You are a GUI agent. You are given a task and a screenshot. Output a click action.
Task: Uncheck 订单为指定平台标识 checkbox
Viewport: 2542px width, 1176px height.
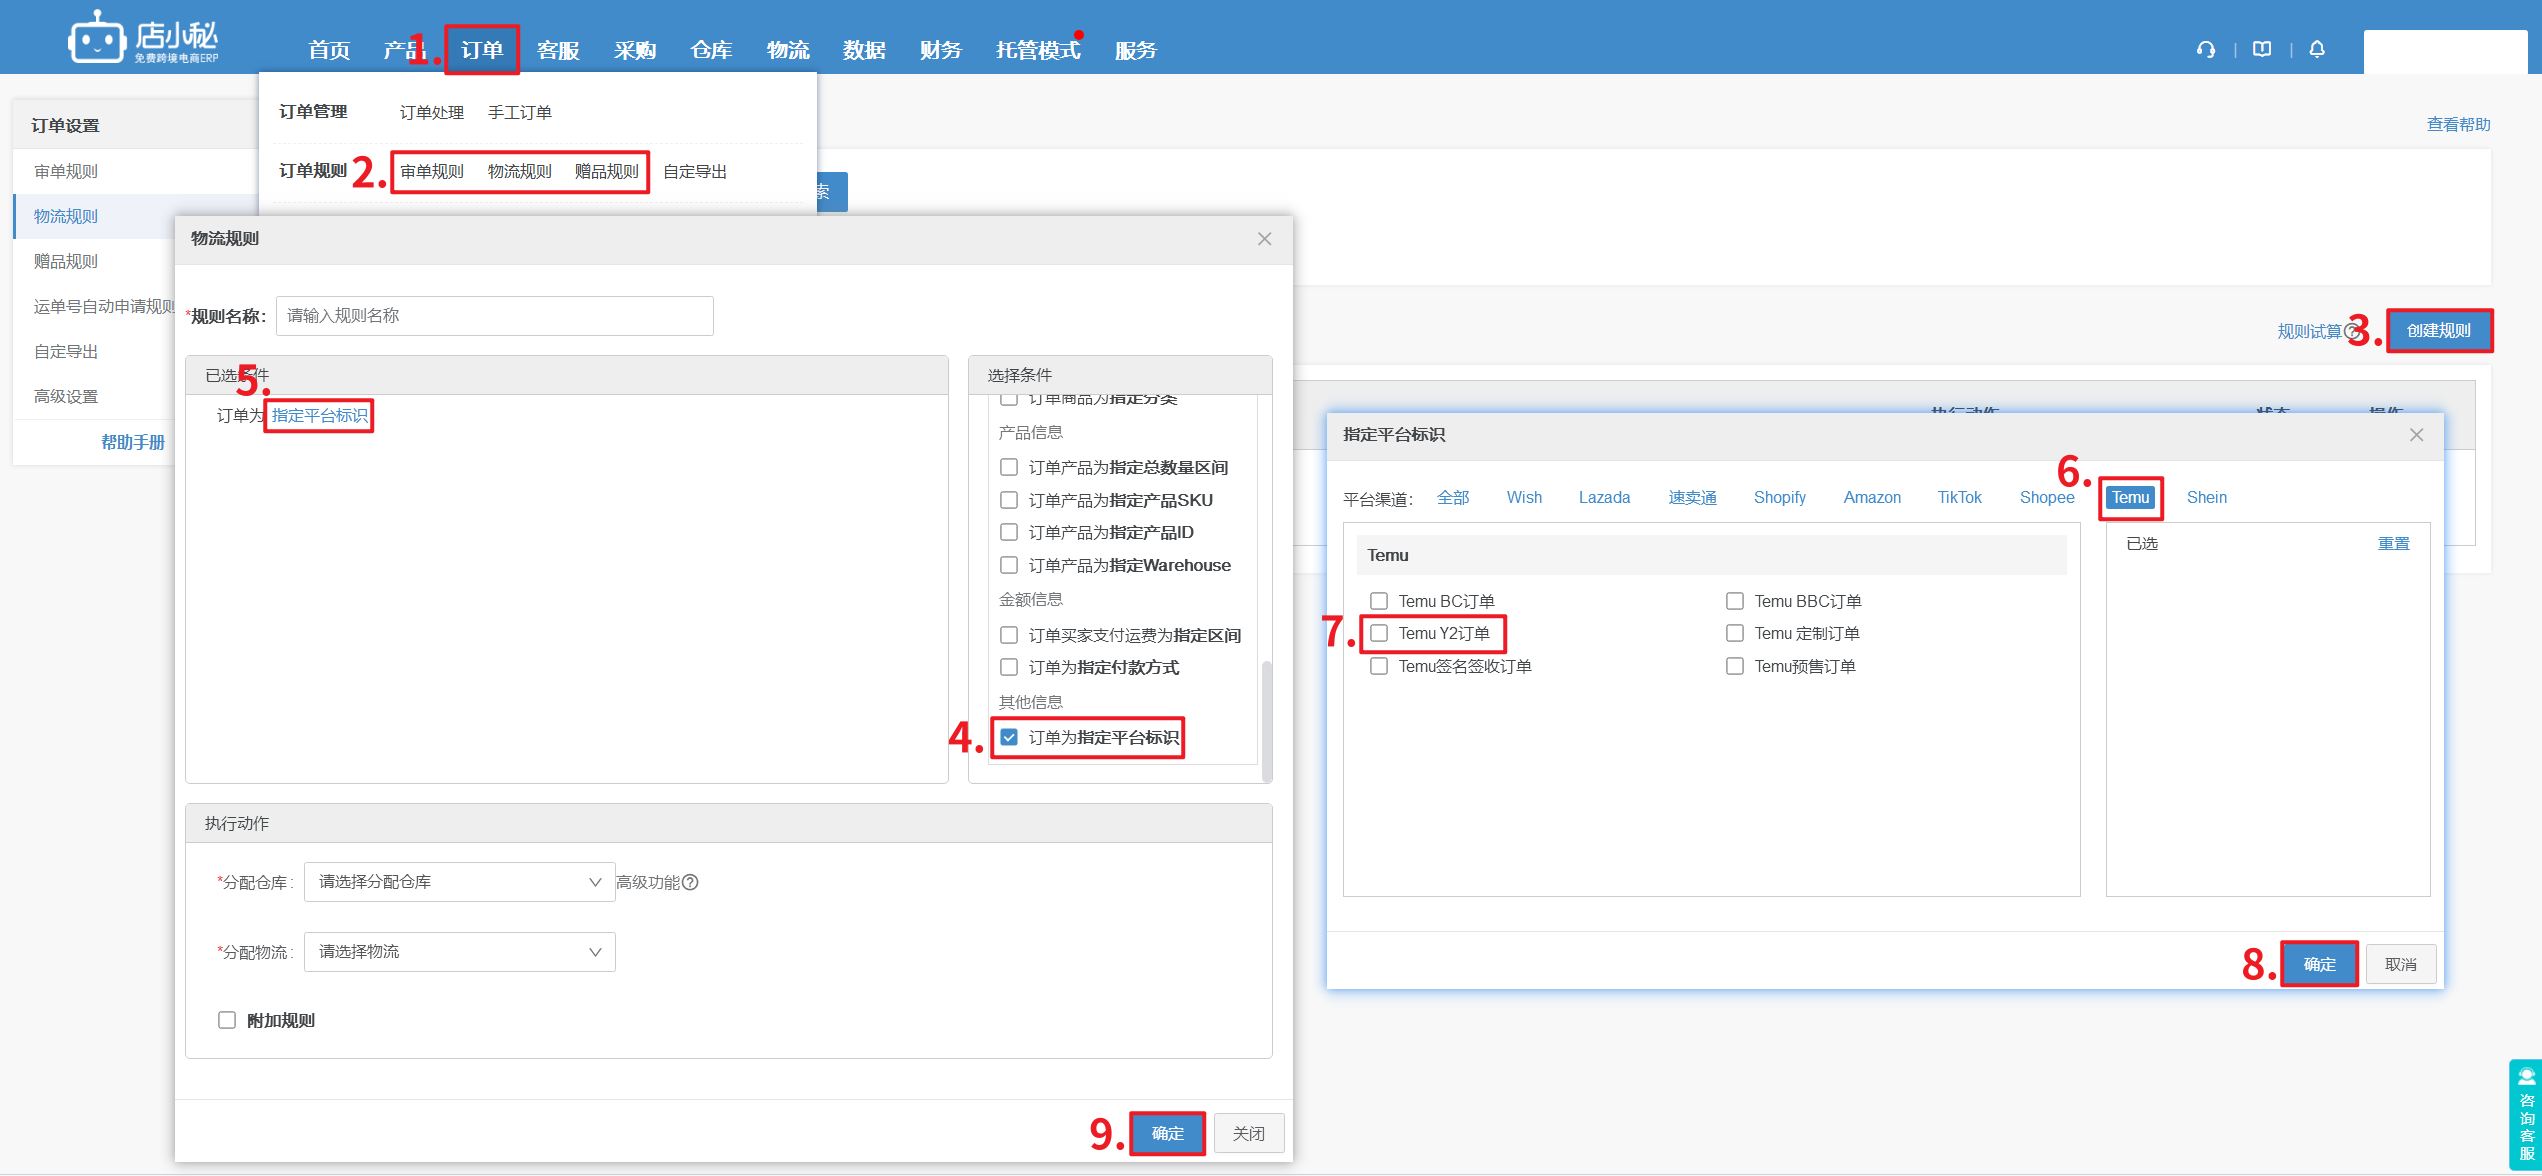click(1009, 737)
